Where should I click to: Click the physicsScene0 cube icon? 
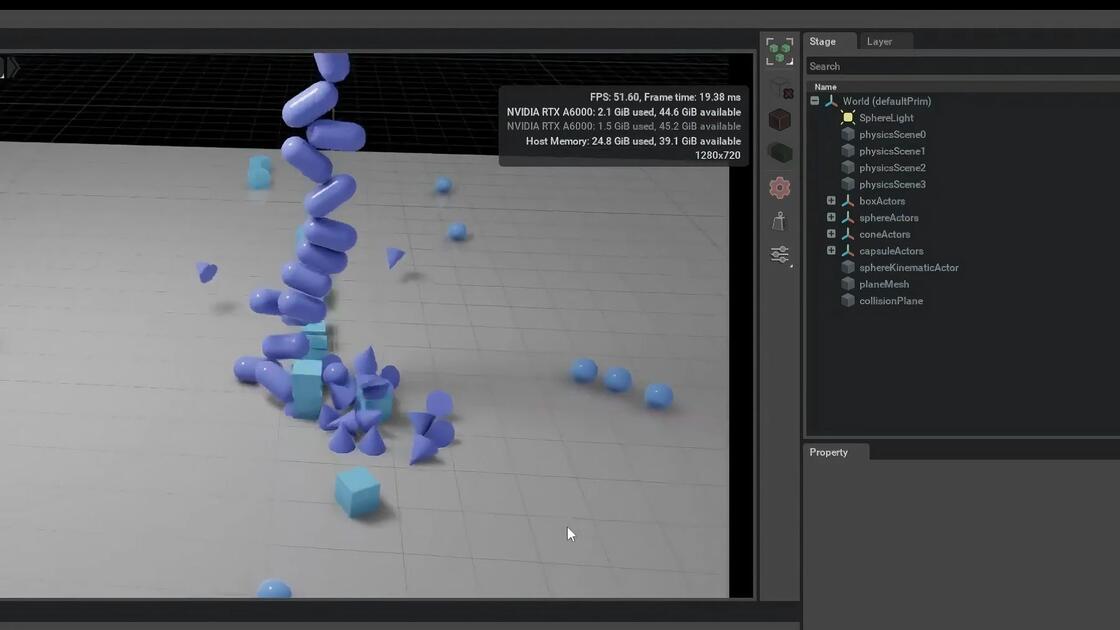coord(848,134)
